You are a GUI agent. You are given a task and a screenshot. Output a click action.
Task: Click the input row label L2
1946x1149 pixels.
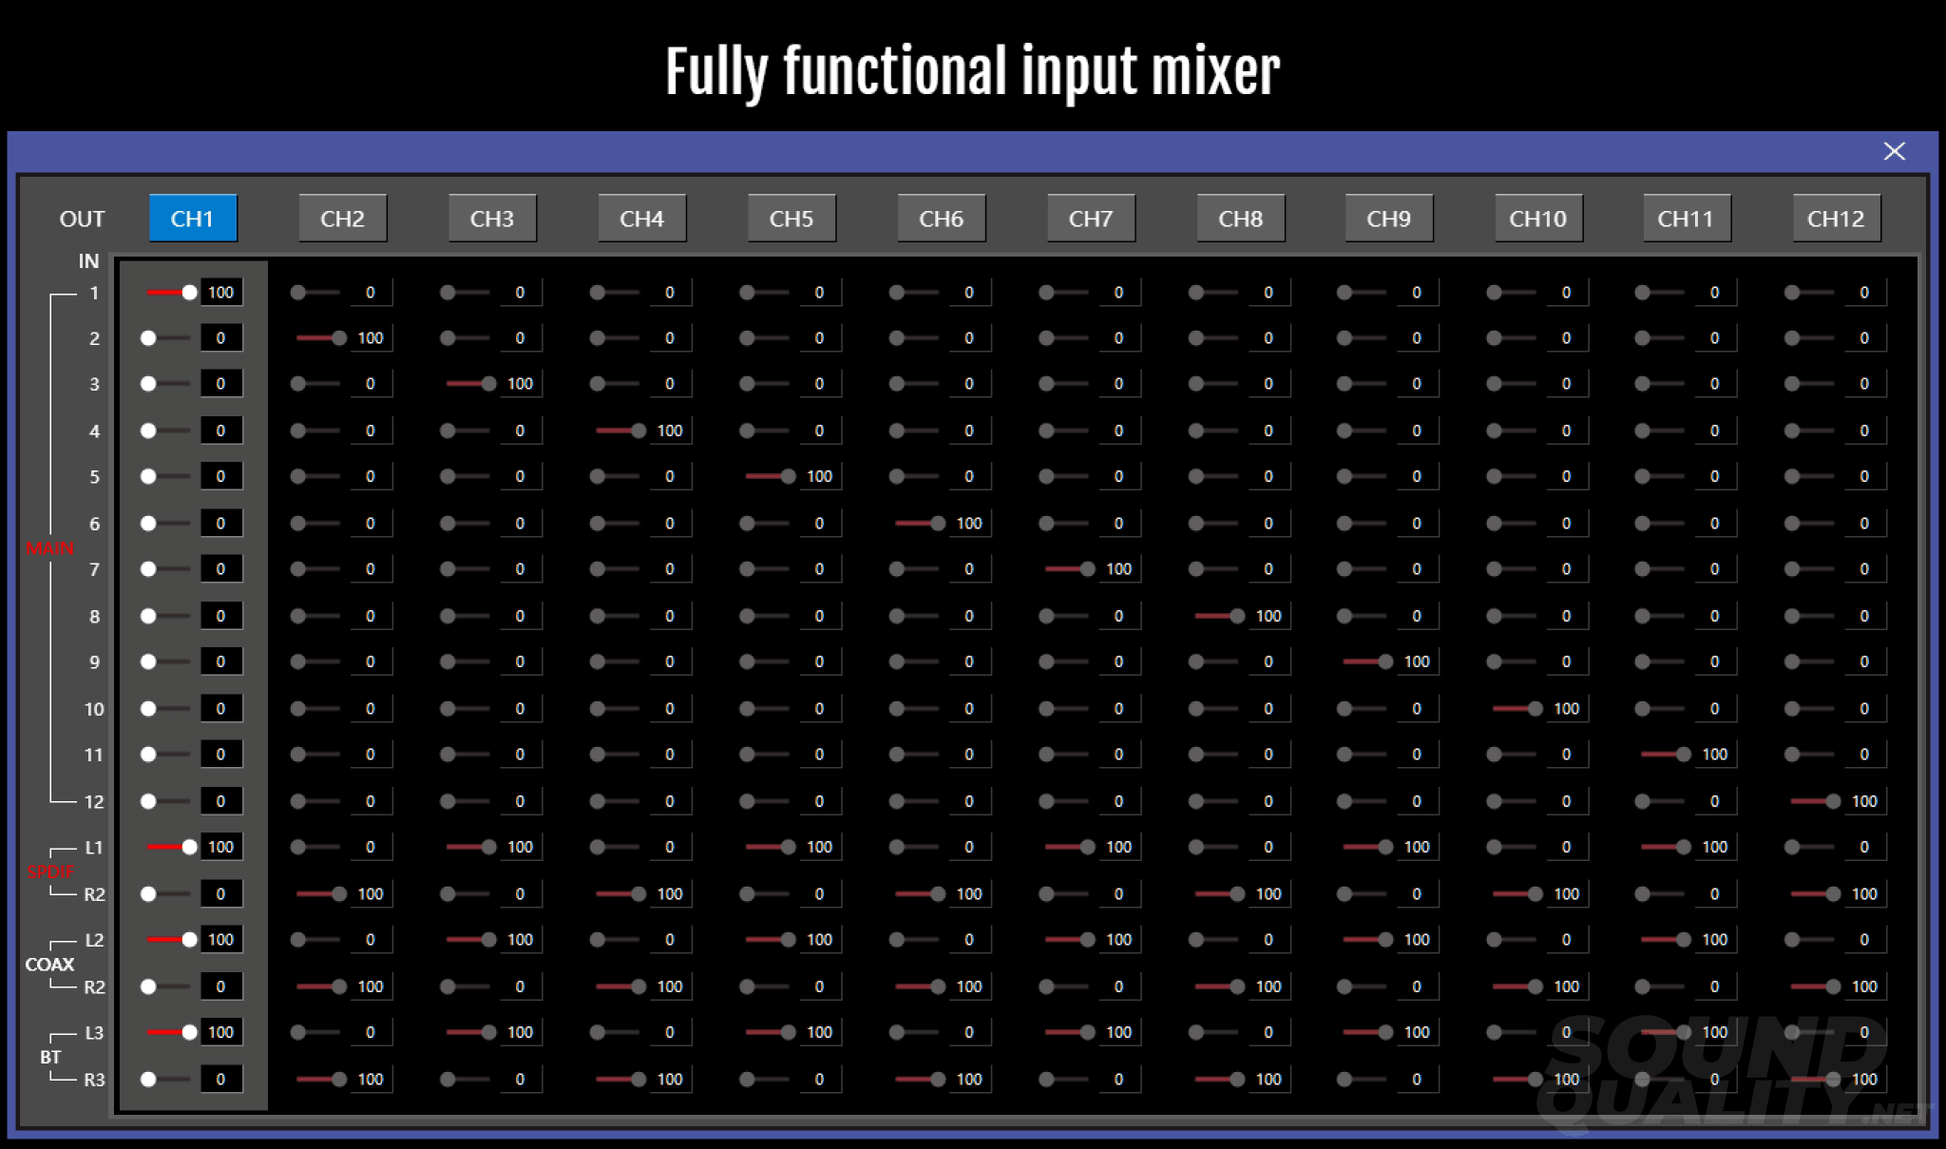tap(94, 940)
